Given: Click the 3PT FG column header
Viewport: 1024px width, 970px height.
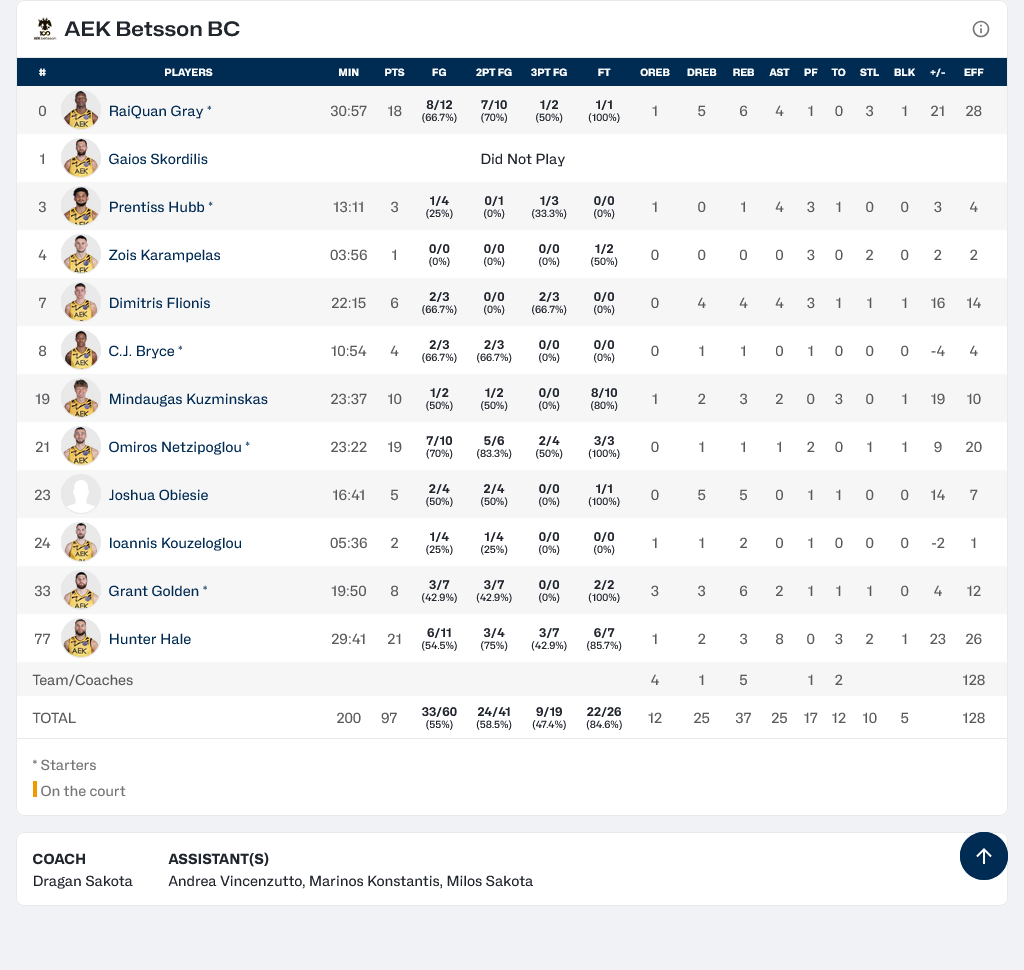Looking at the screenshot, I should pyautogui.click(x=549, y=72).
